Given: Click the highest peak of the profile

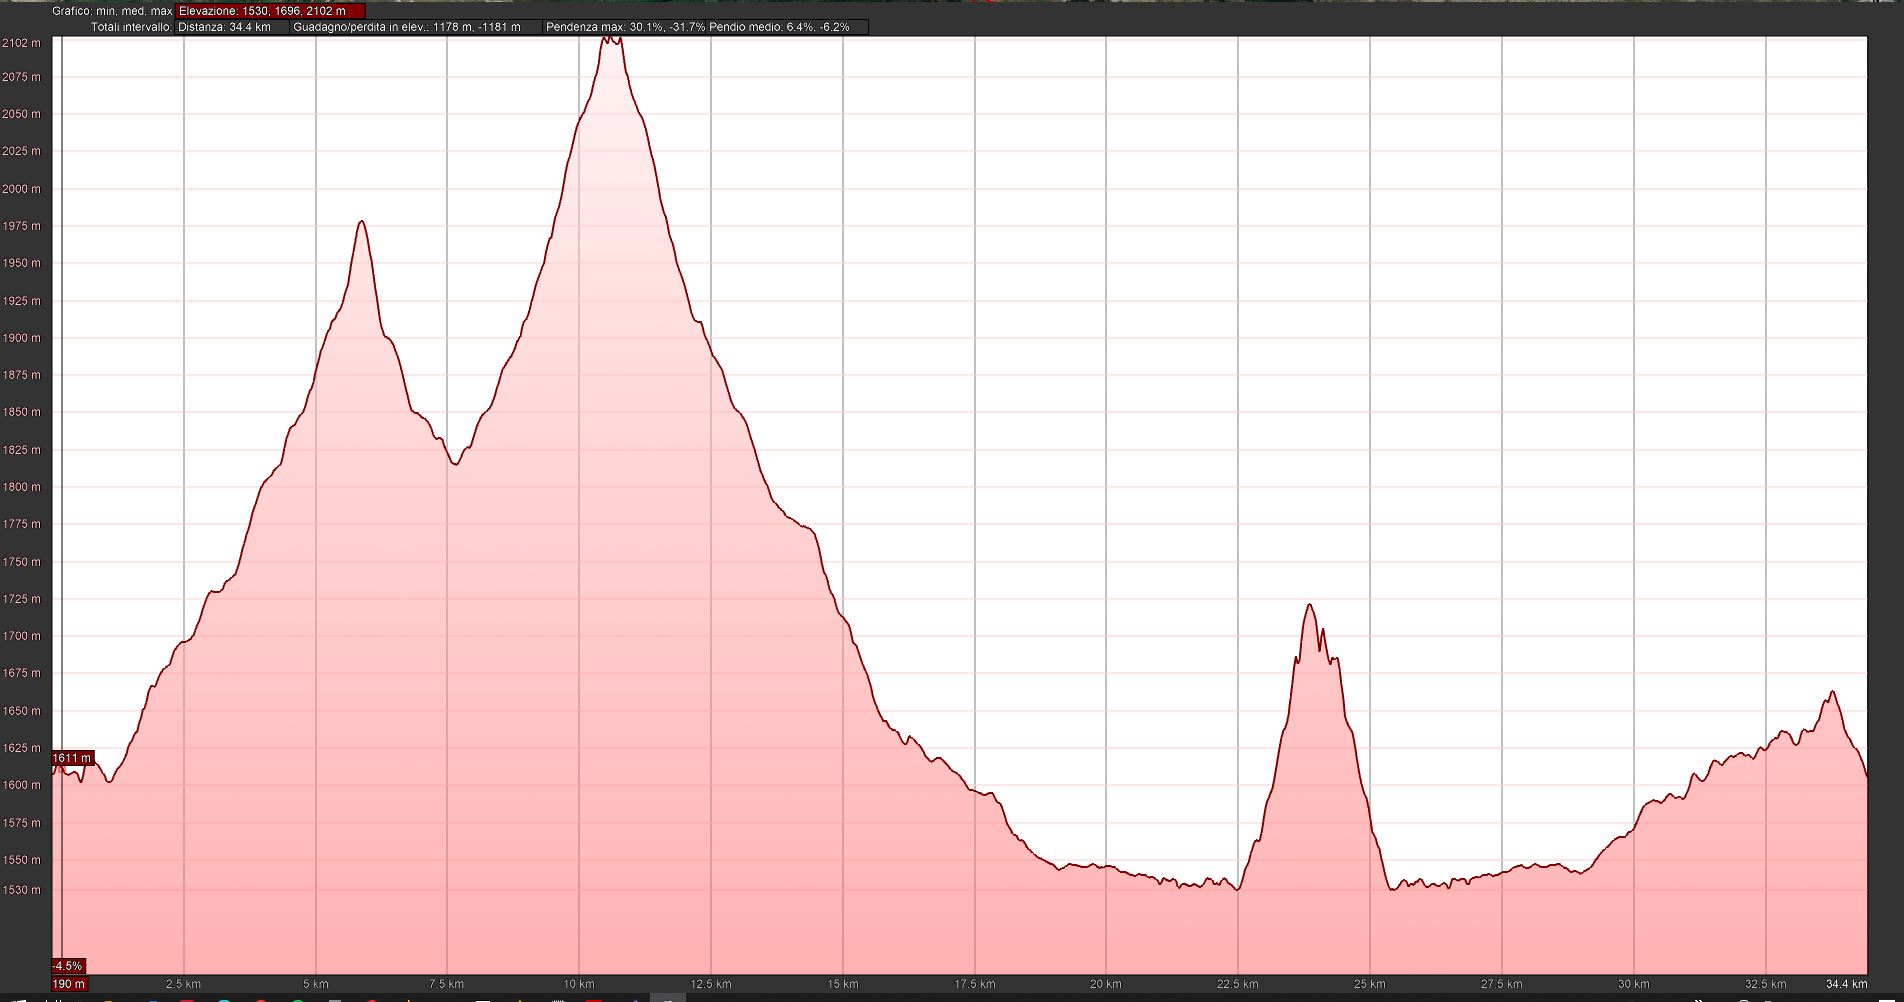Looking at the screenshot, I should click(x=612, y=40).
